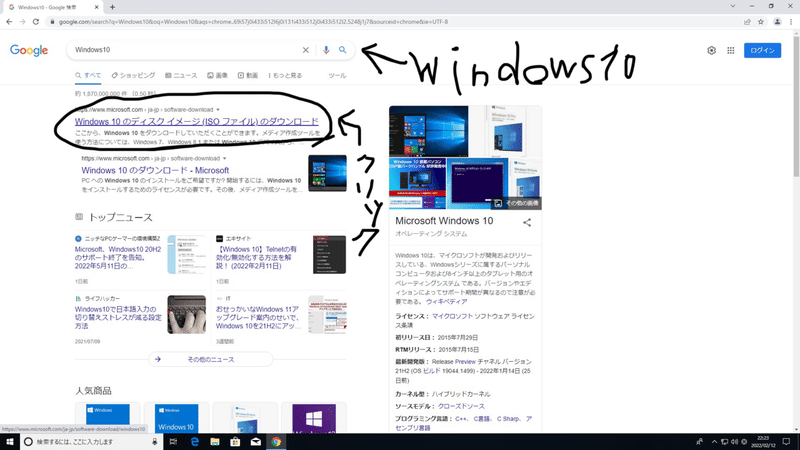Screen dimensions: 800x450
Task: Start voice search with microphone icon
Action: (326, 50)
